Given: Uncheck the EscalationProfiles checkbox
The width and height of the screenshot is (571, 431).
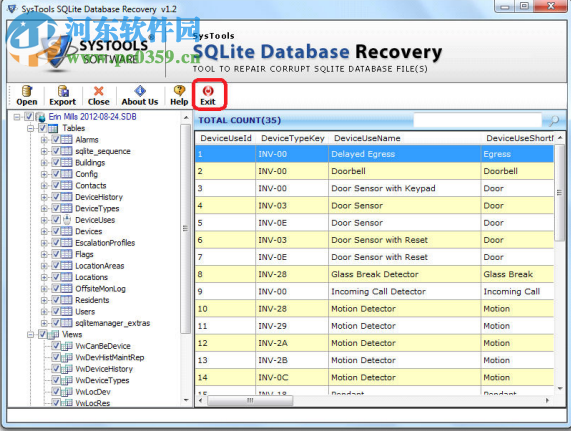Looking at the screenshot, I should (x=56, y=242).
